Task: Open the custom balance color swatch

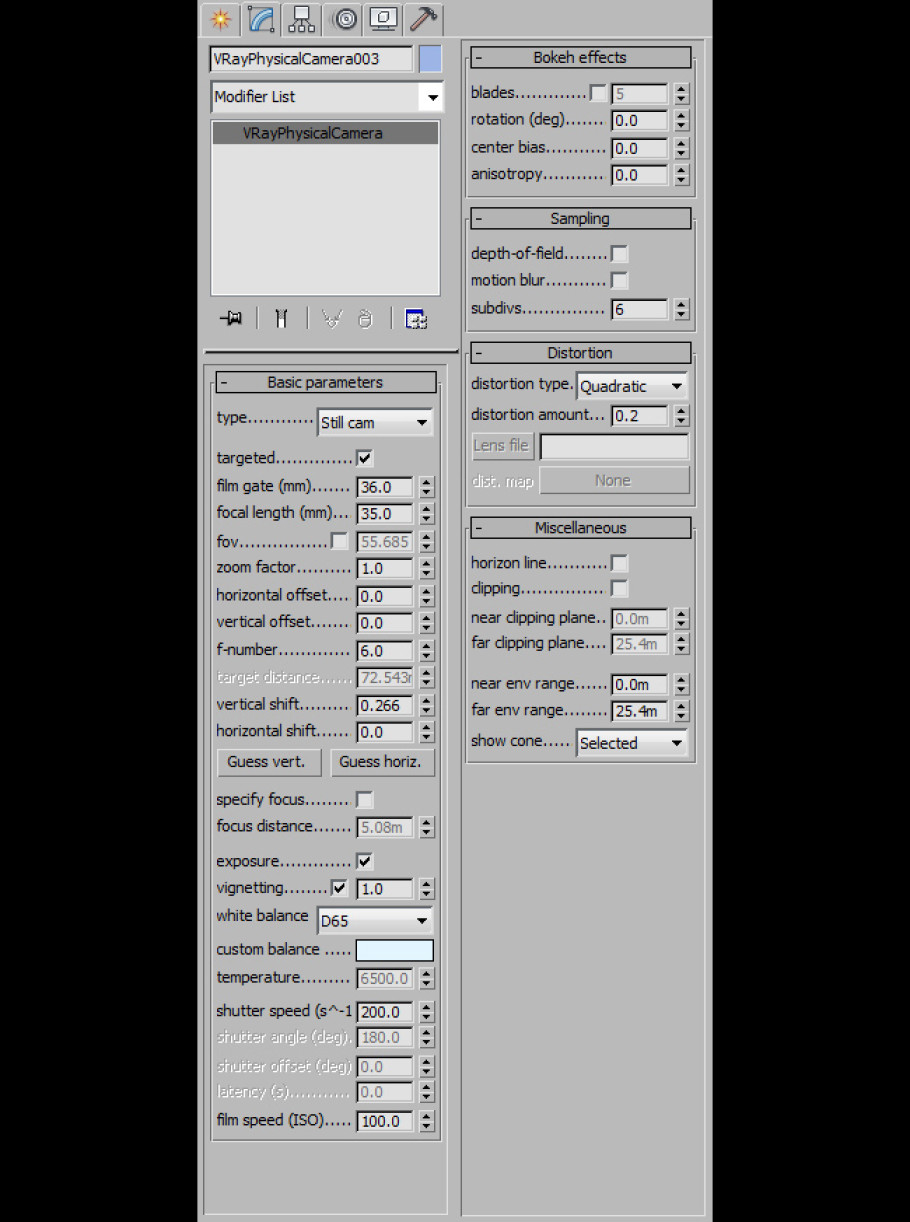Action: 395,950
